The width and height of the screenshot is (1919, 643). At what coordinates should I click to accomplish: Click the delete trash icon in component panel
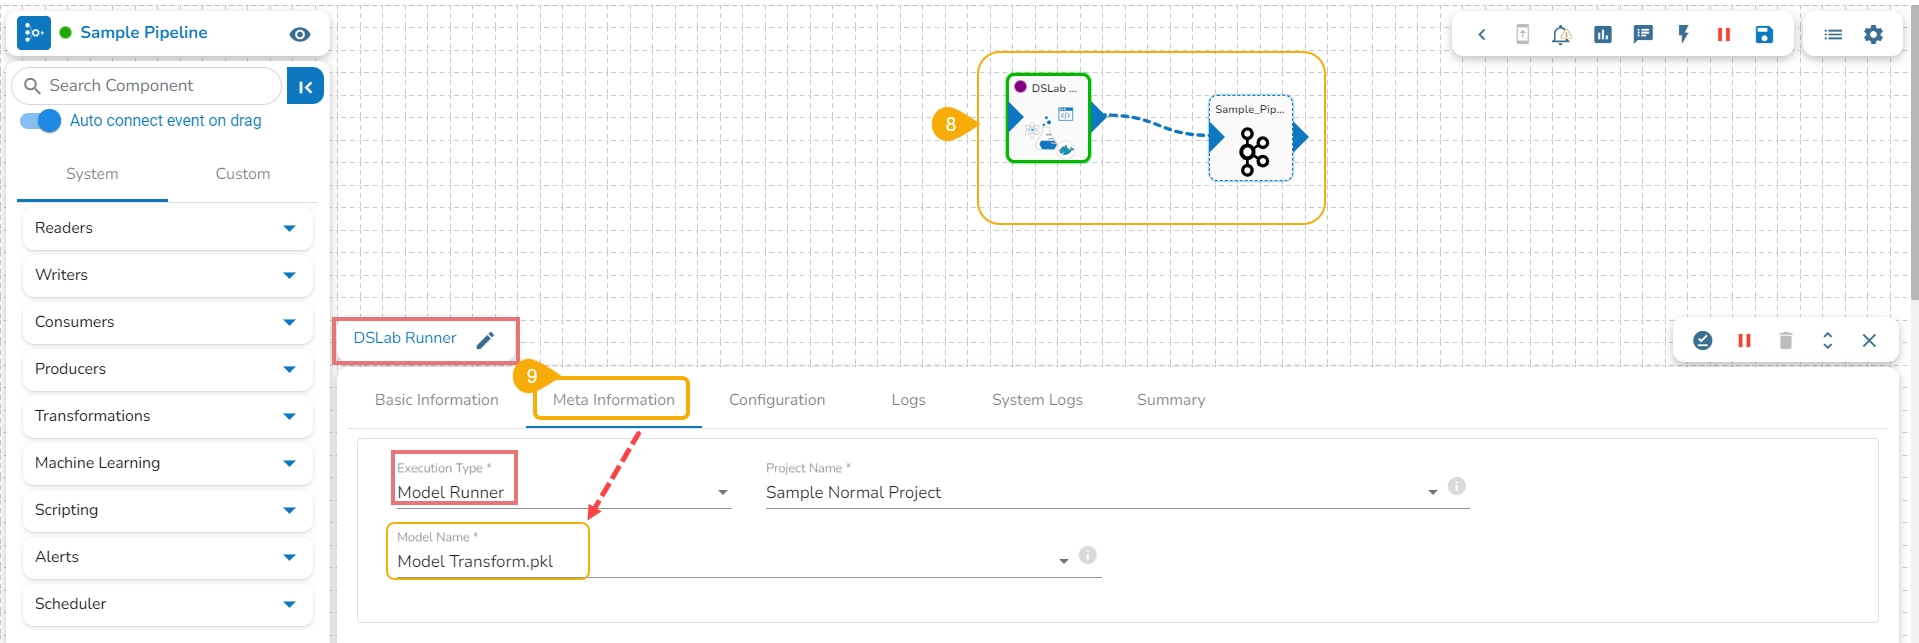point(1786,341)
